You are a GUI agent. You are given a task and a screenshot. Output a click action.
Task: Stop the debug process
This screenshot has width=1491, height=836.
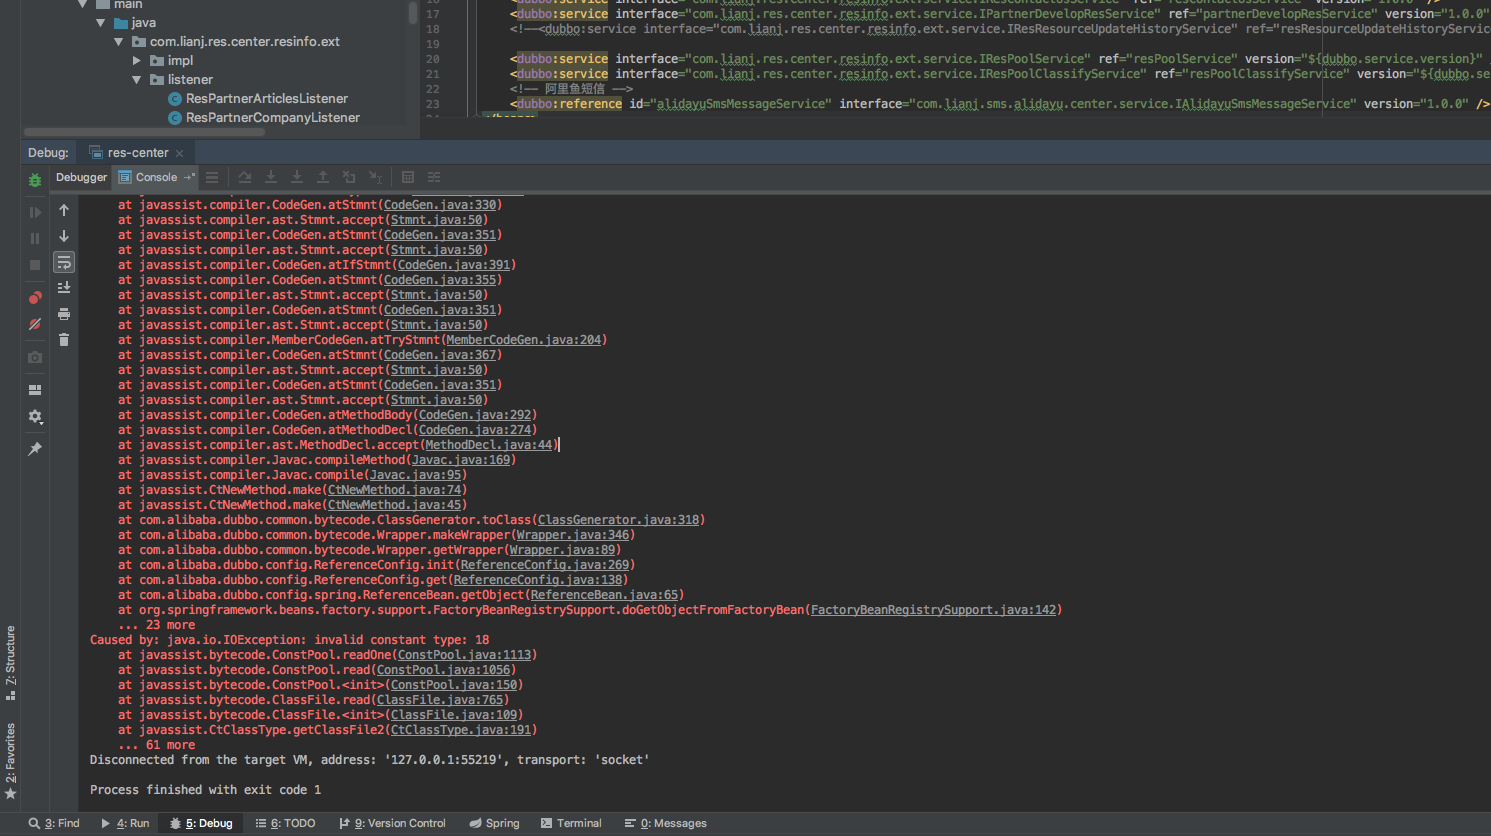[34, 265]
